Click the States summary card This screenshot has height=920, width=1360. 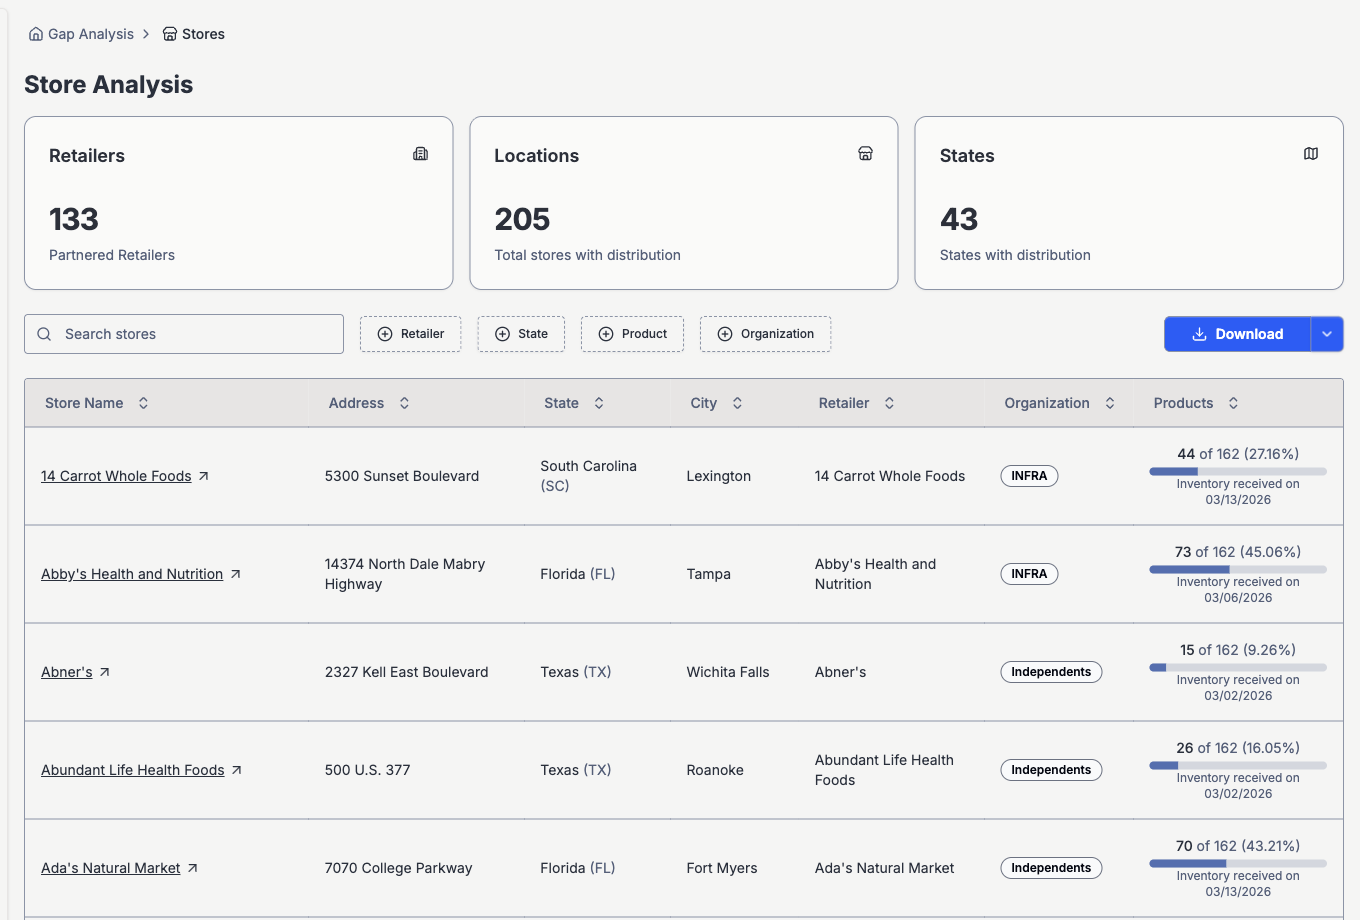pos(1129,203)
